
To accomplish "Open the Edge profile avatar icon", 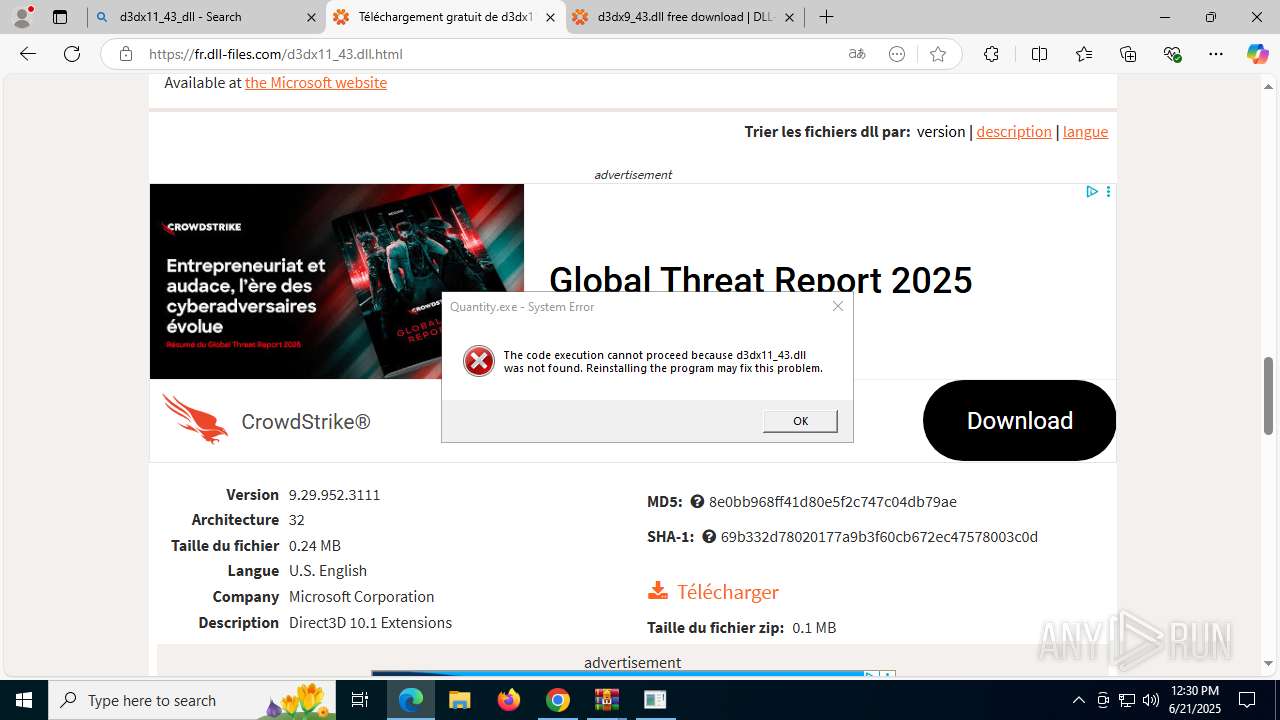I will pos(22,17).
